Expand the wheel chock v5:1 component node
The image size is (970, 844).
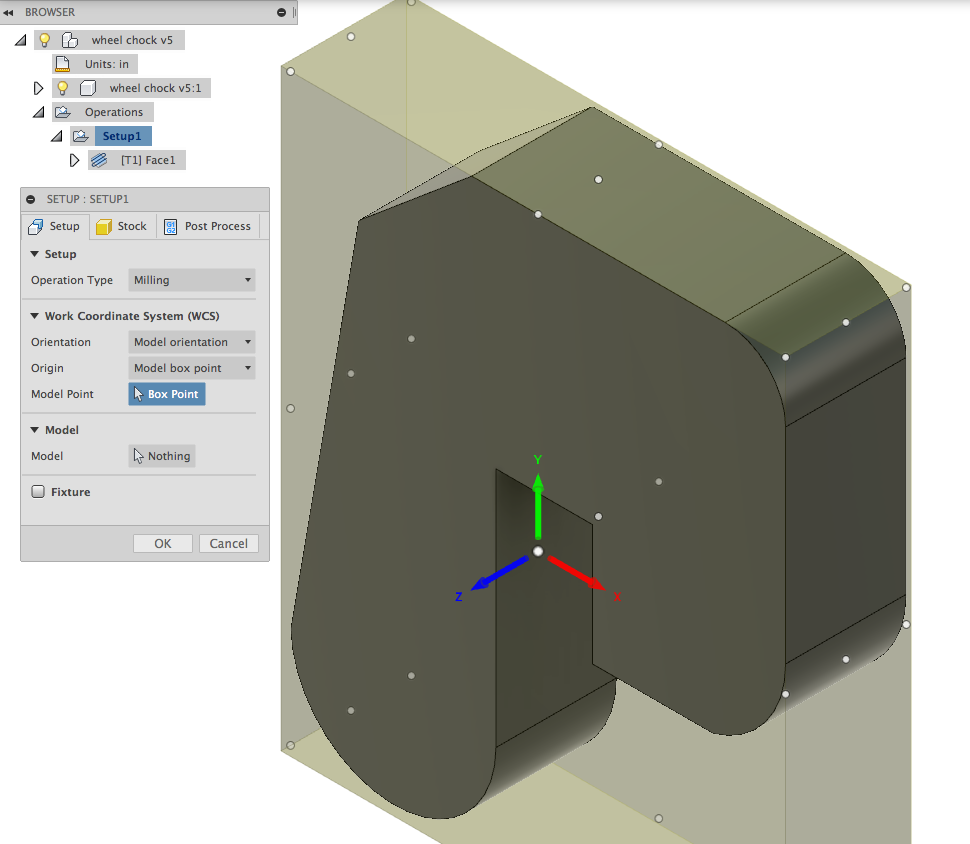click(38, 88)
